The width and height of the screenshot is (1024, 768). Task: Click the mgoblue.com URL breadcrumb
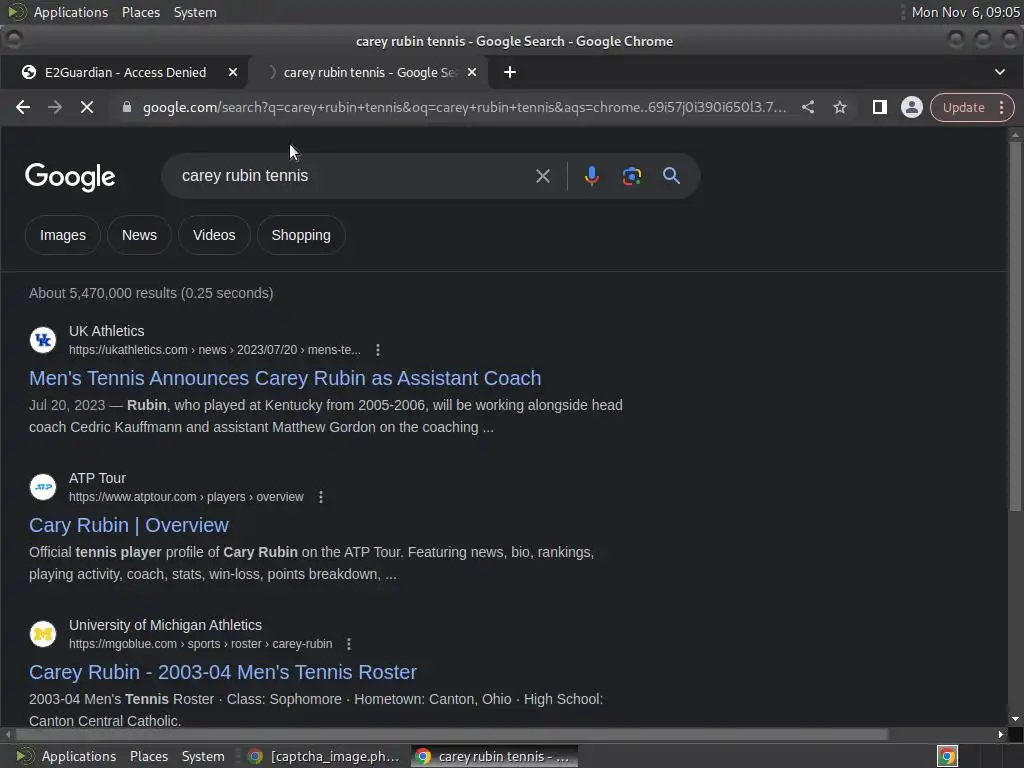[200, 644]
